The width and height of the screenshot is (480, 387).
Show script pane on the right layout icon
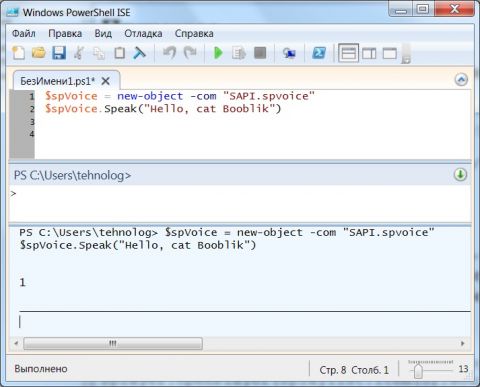click(x=369, y=53)
